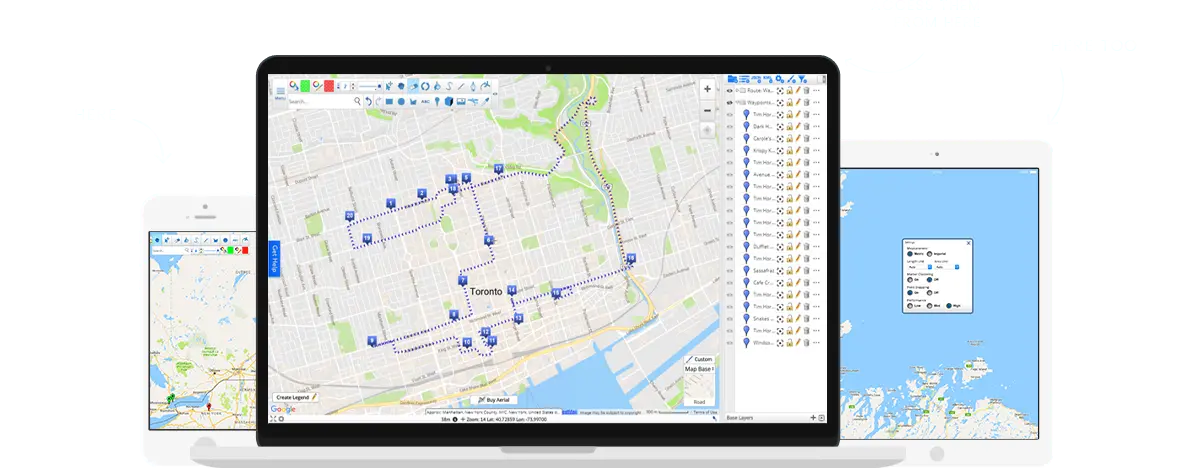Viewport: 1196px width, 468px height.
Task: Select the circle shape drawing tool
Action: click(x=401, y=101)
